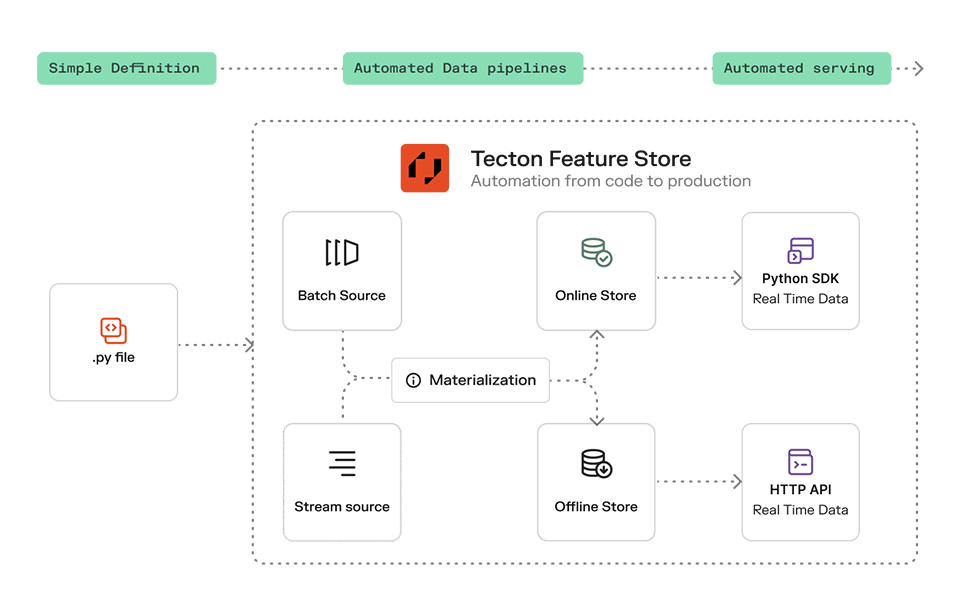Click the Materialization box
This screenshot has height=616, width=960.
point(470,380)
